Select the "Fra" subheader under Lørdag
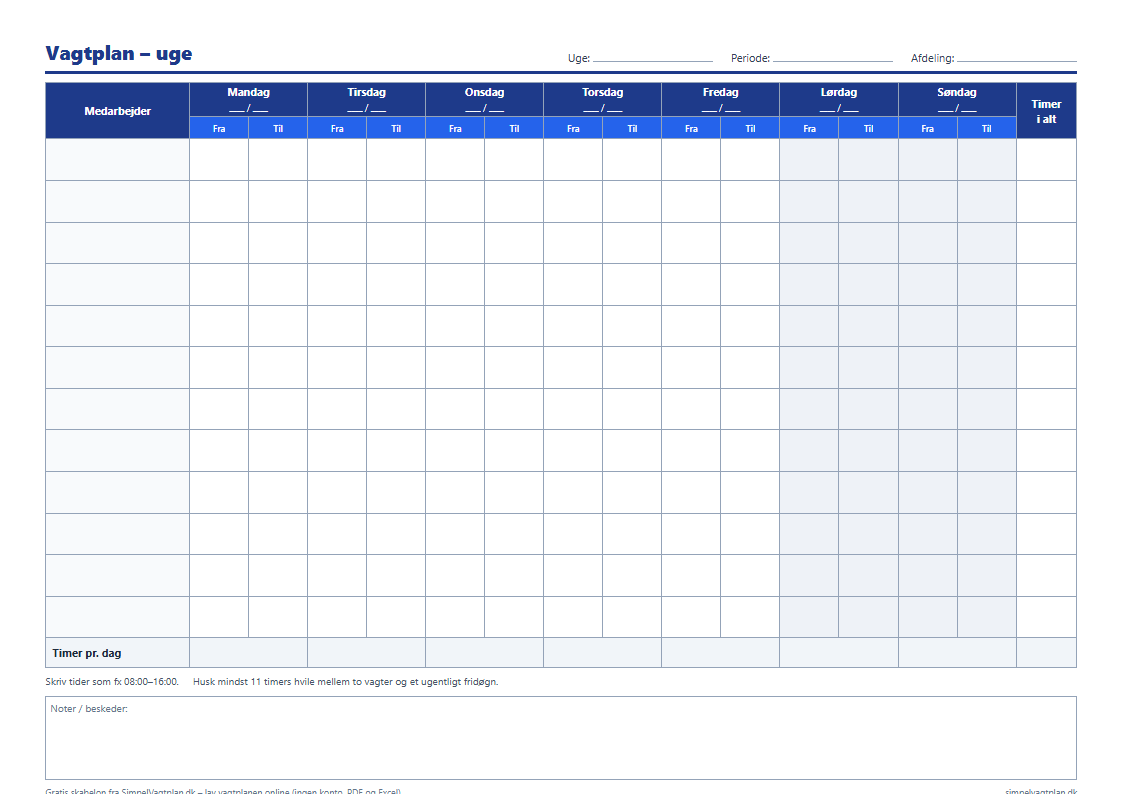This screenshot has height=794, width=1123. [809, 128]
